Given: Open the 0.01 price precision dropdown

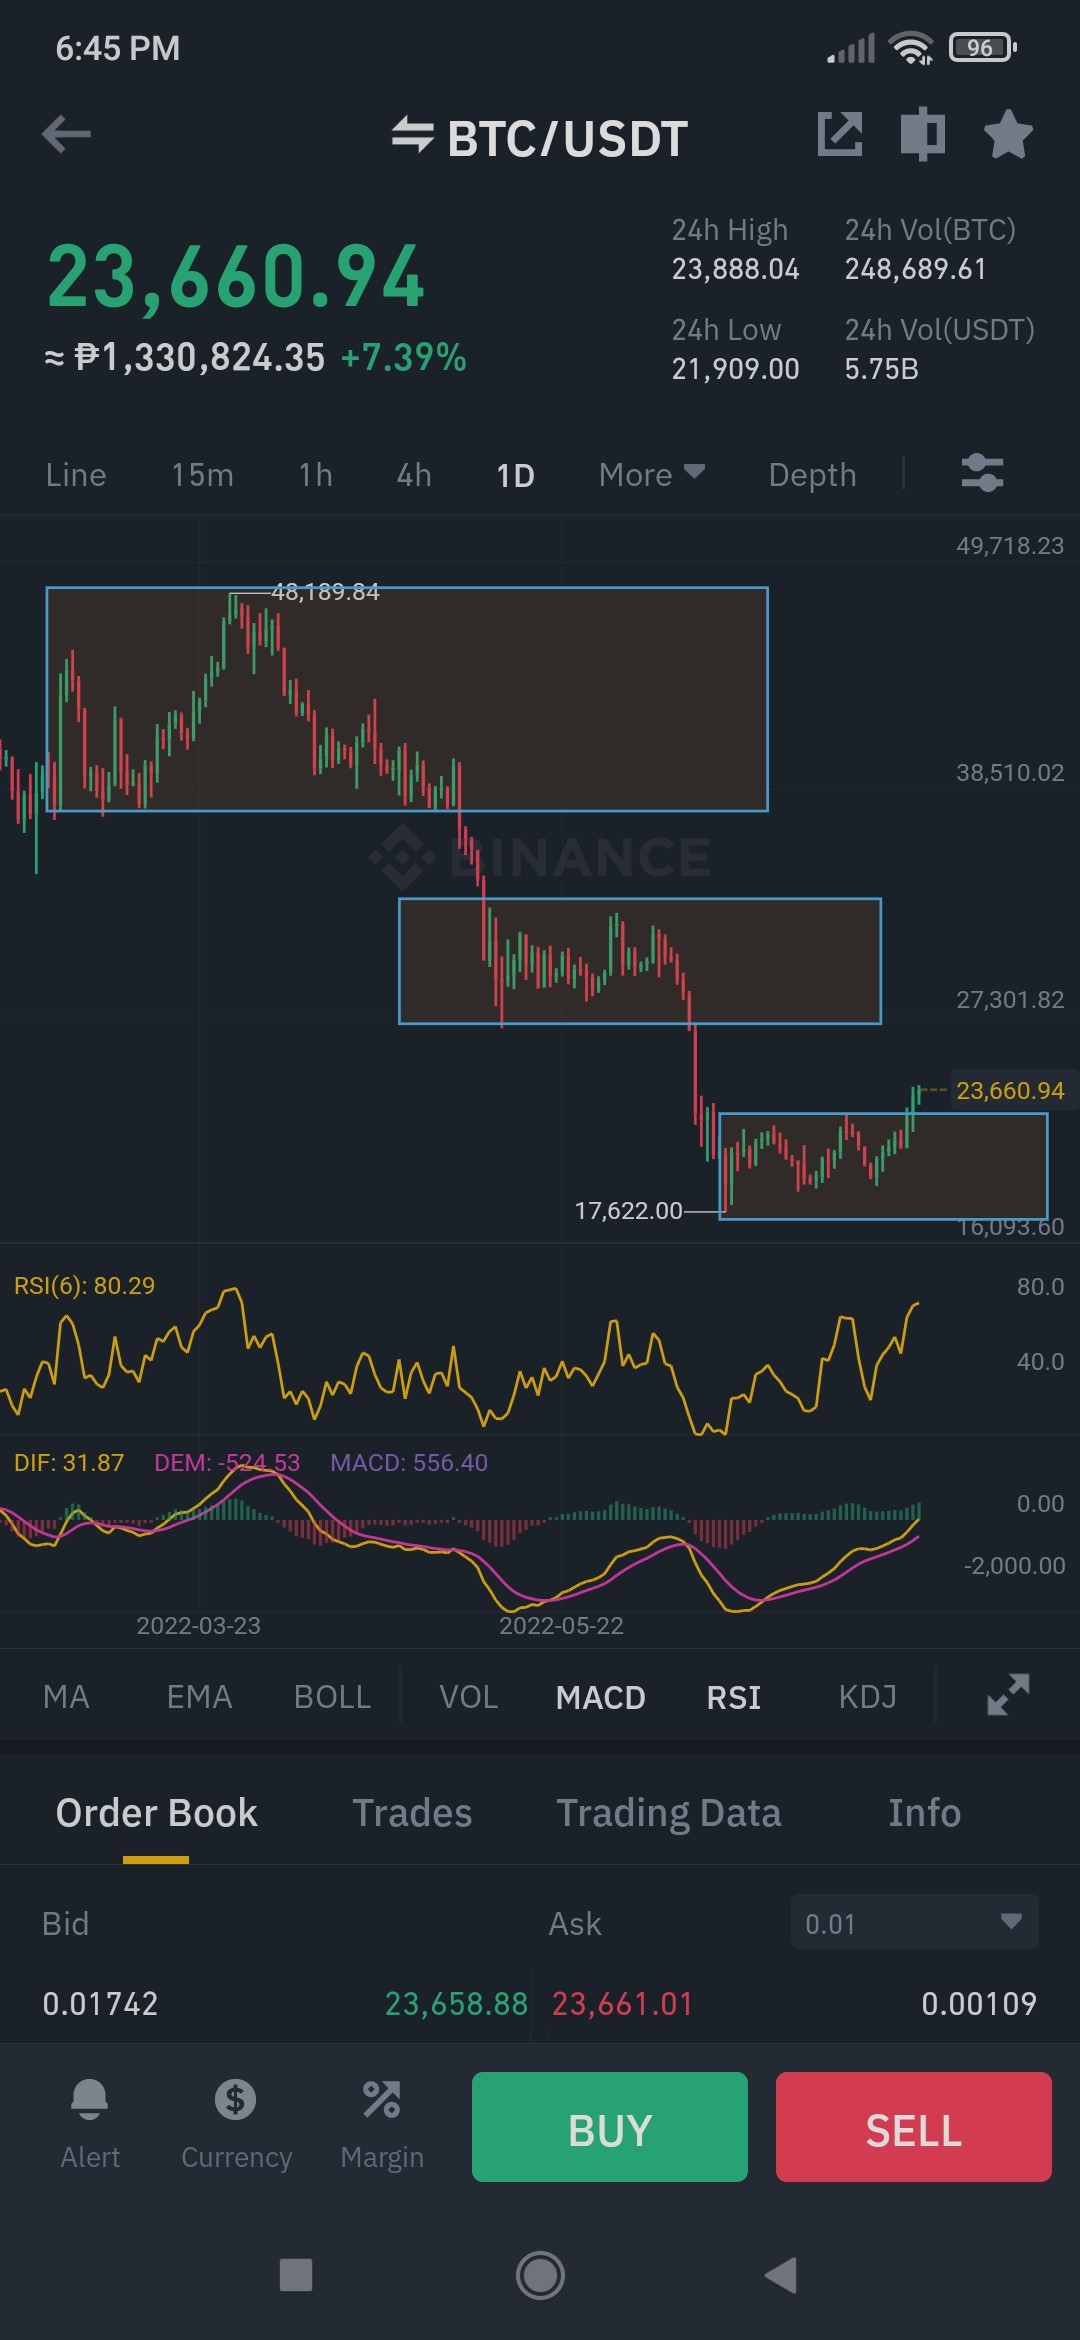Looking at the screenshot, I should tap(914, 1921).
